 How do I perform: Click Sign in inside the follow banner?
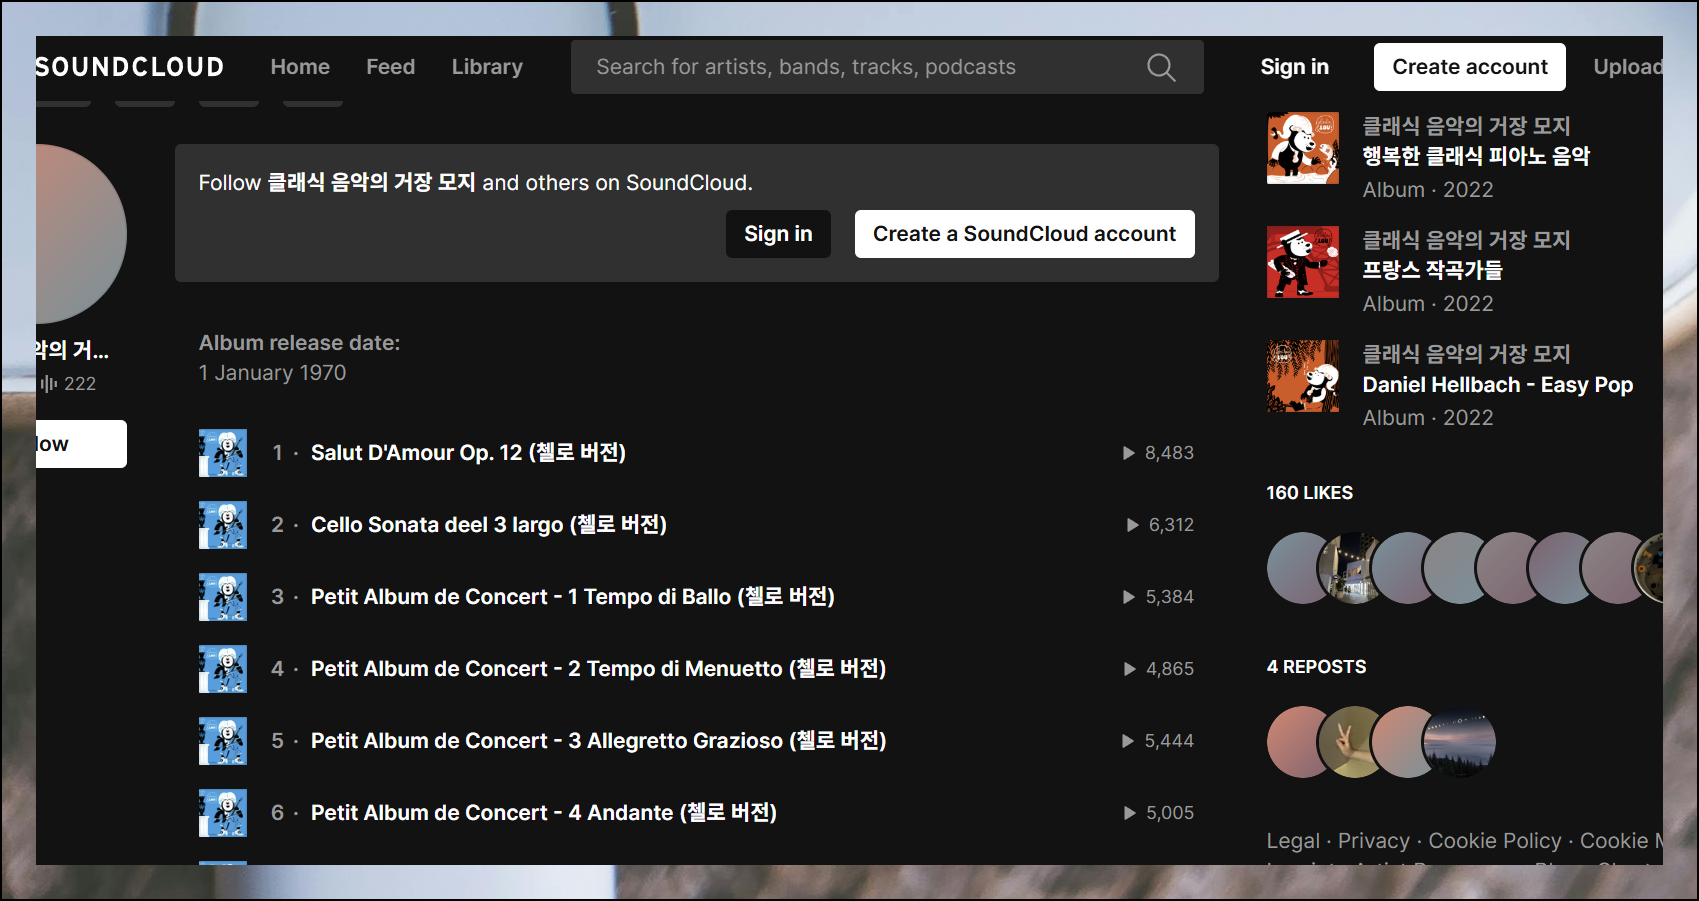(x=778, y=234)
